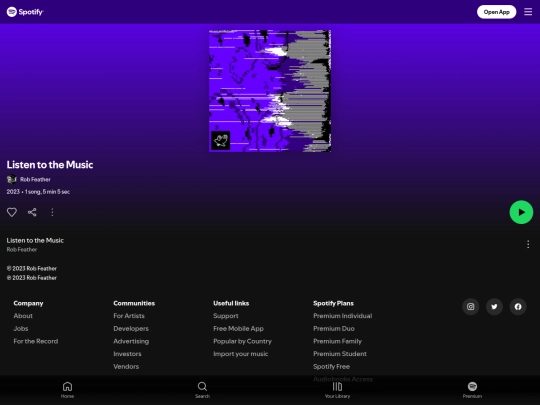This screenshot has width=540, height=405.
Task: Open Free Mobile App link
Action: tap(238, 329)
